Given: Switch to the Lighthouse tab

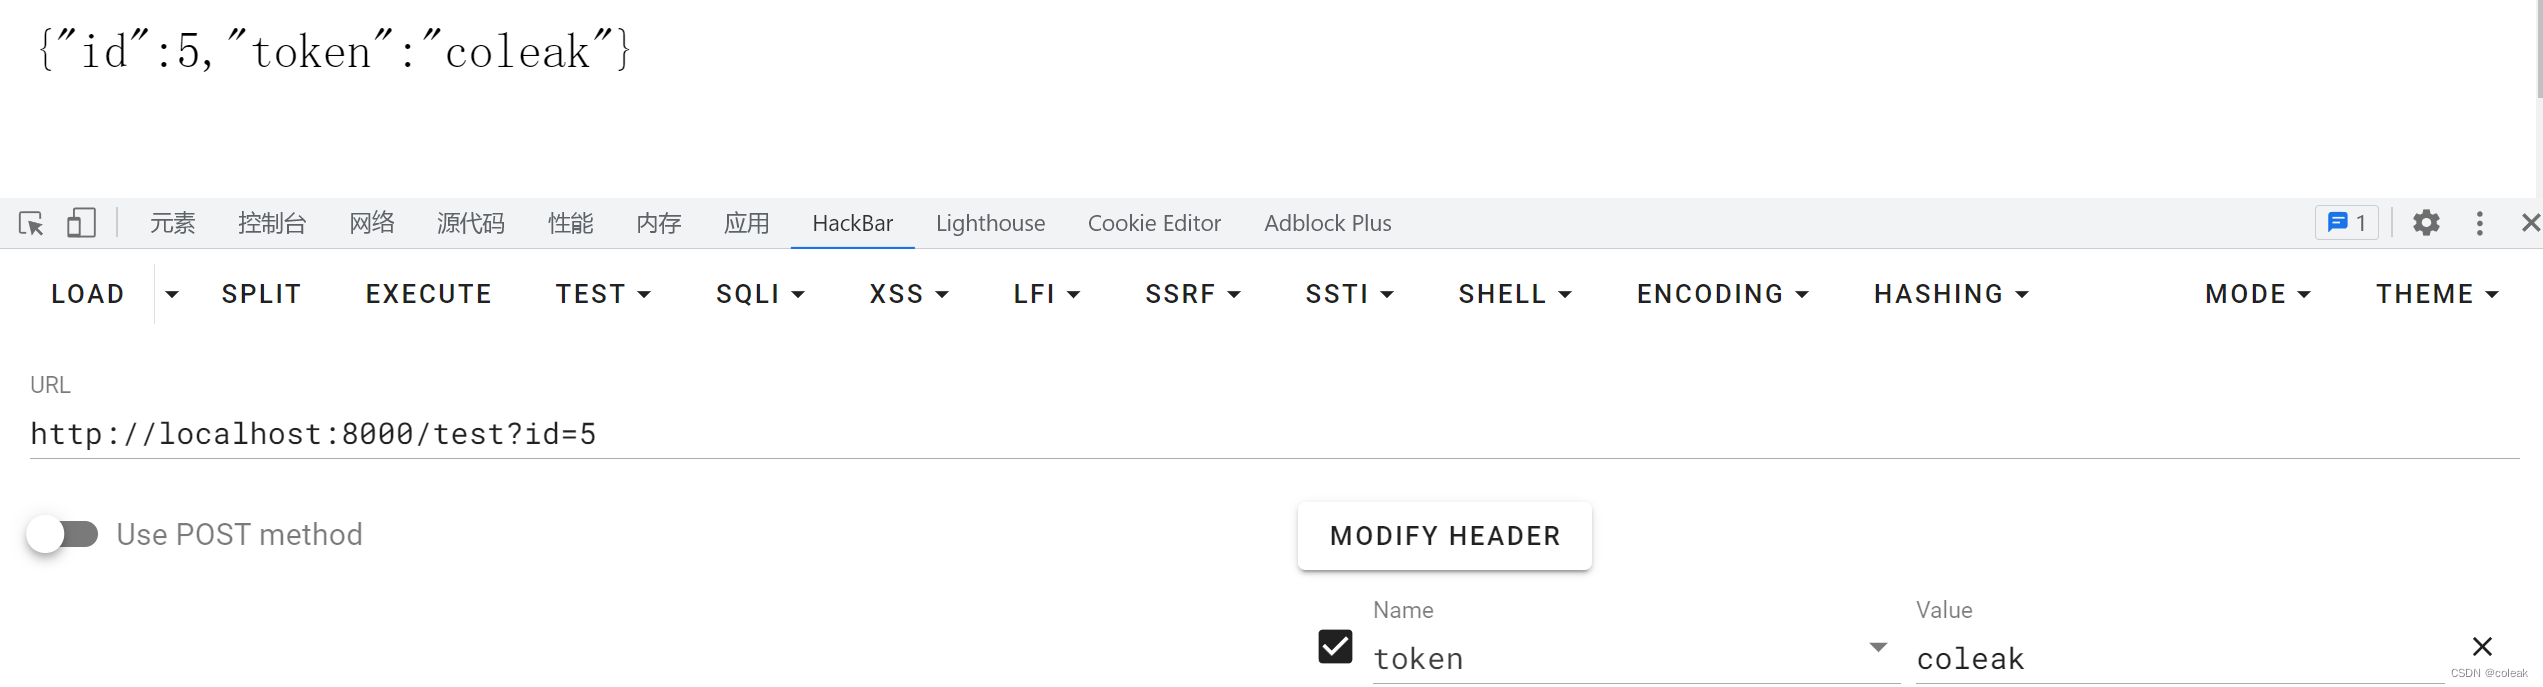Looking at the screenshot, I should (x=990, y=223).
